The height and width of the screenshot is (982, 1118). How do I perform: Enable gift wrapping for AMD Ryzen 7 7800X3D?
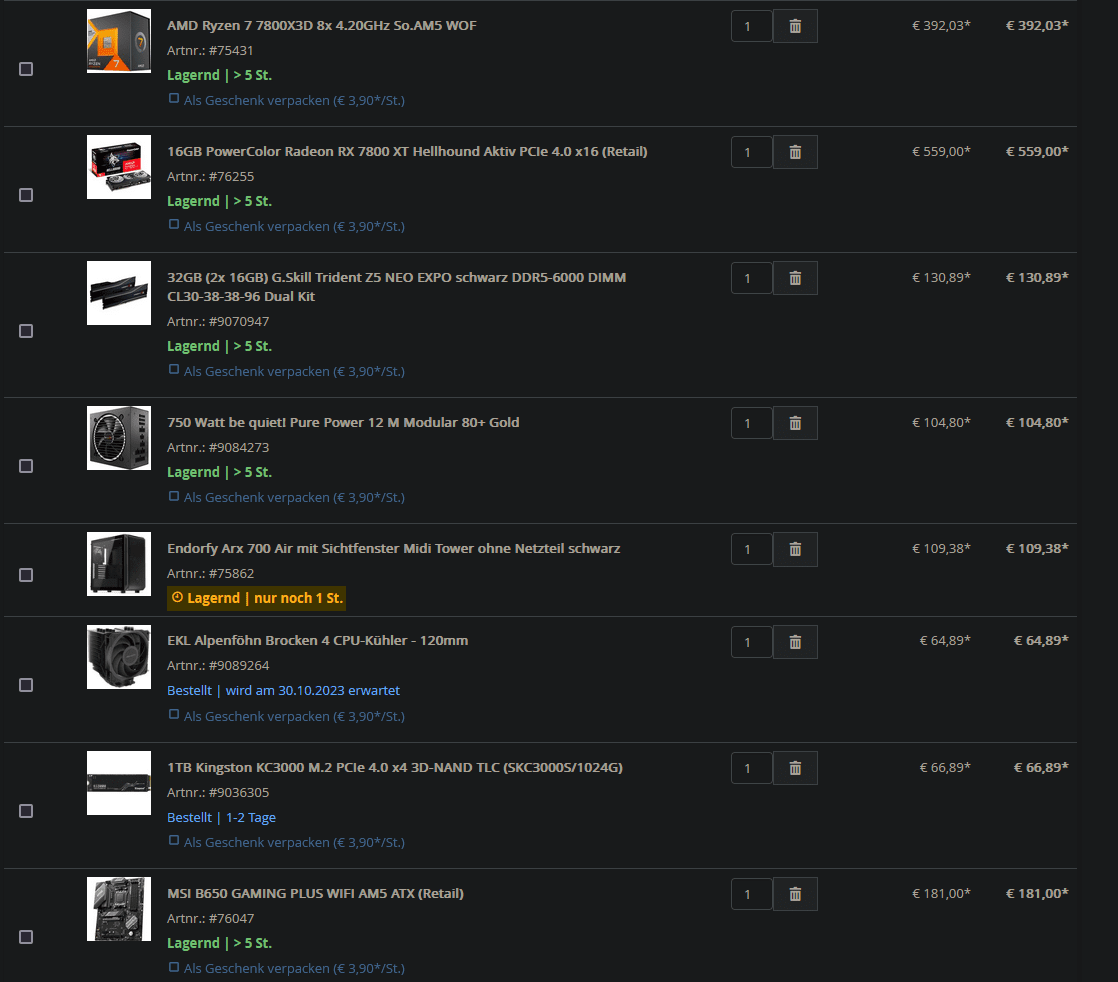click(x=174, y=99)
